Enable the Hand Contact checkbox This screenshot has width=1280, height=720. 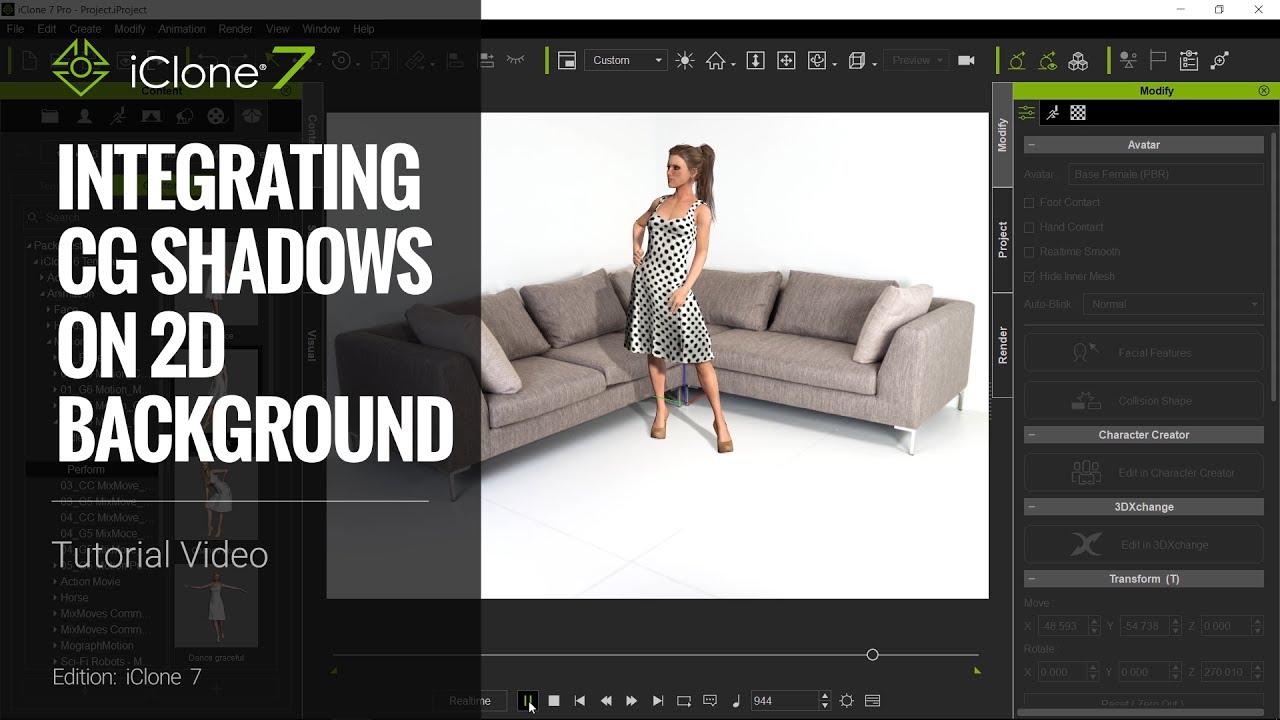tap(1029, 227)
